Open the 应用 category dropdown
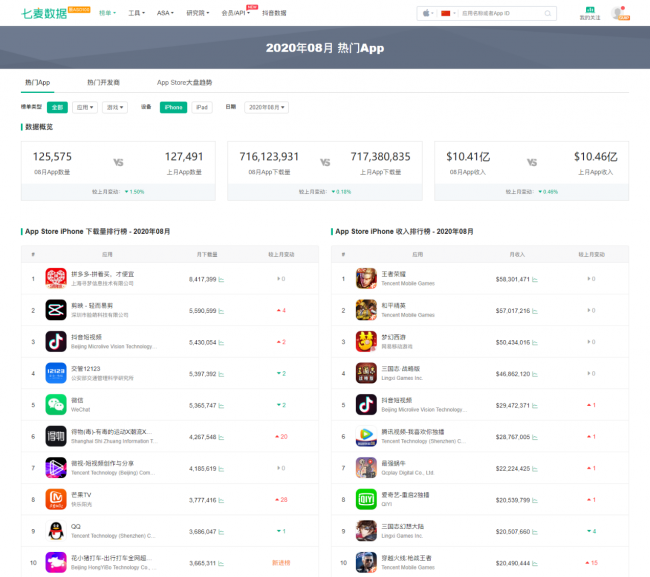The image size is (650, 577). 85,107
